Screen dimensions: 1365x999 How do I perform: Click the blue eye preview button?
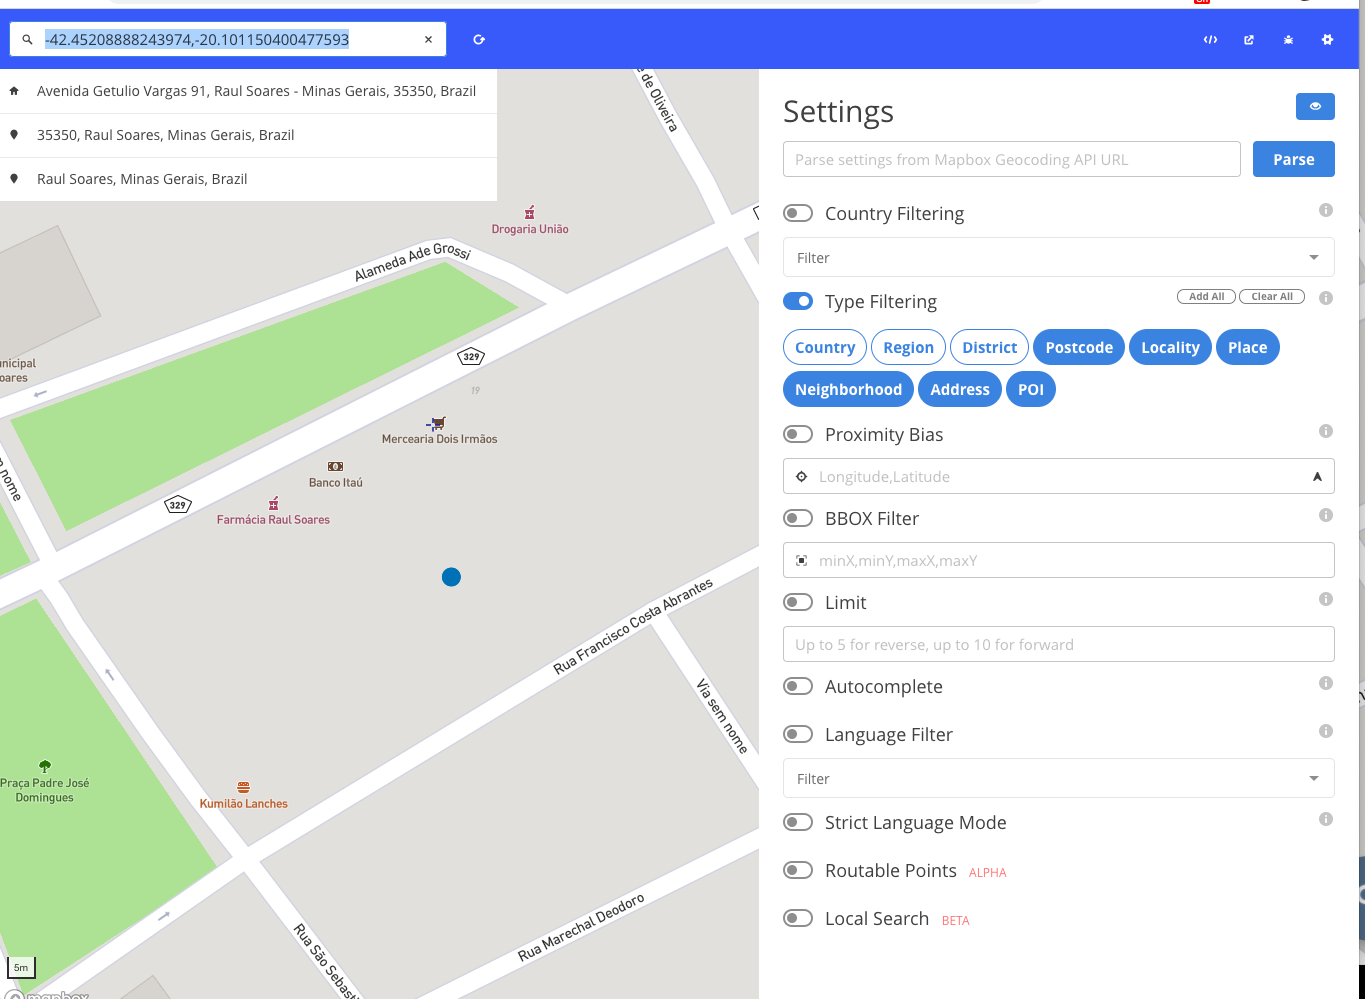[x=1315, y=106]
